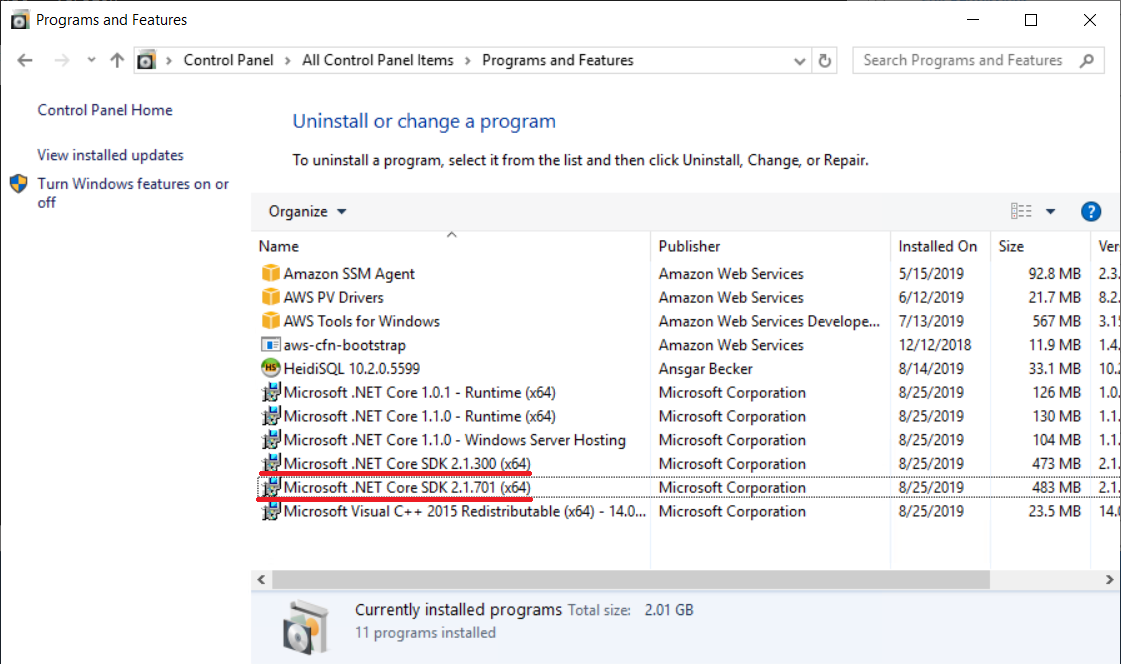
Task: Select aws-cfn-bootstrap entry
Action: (x=345, y=345)
